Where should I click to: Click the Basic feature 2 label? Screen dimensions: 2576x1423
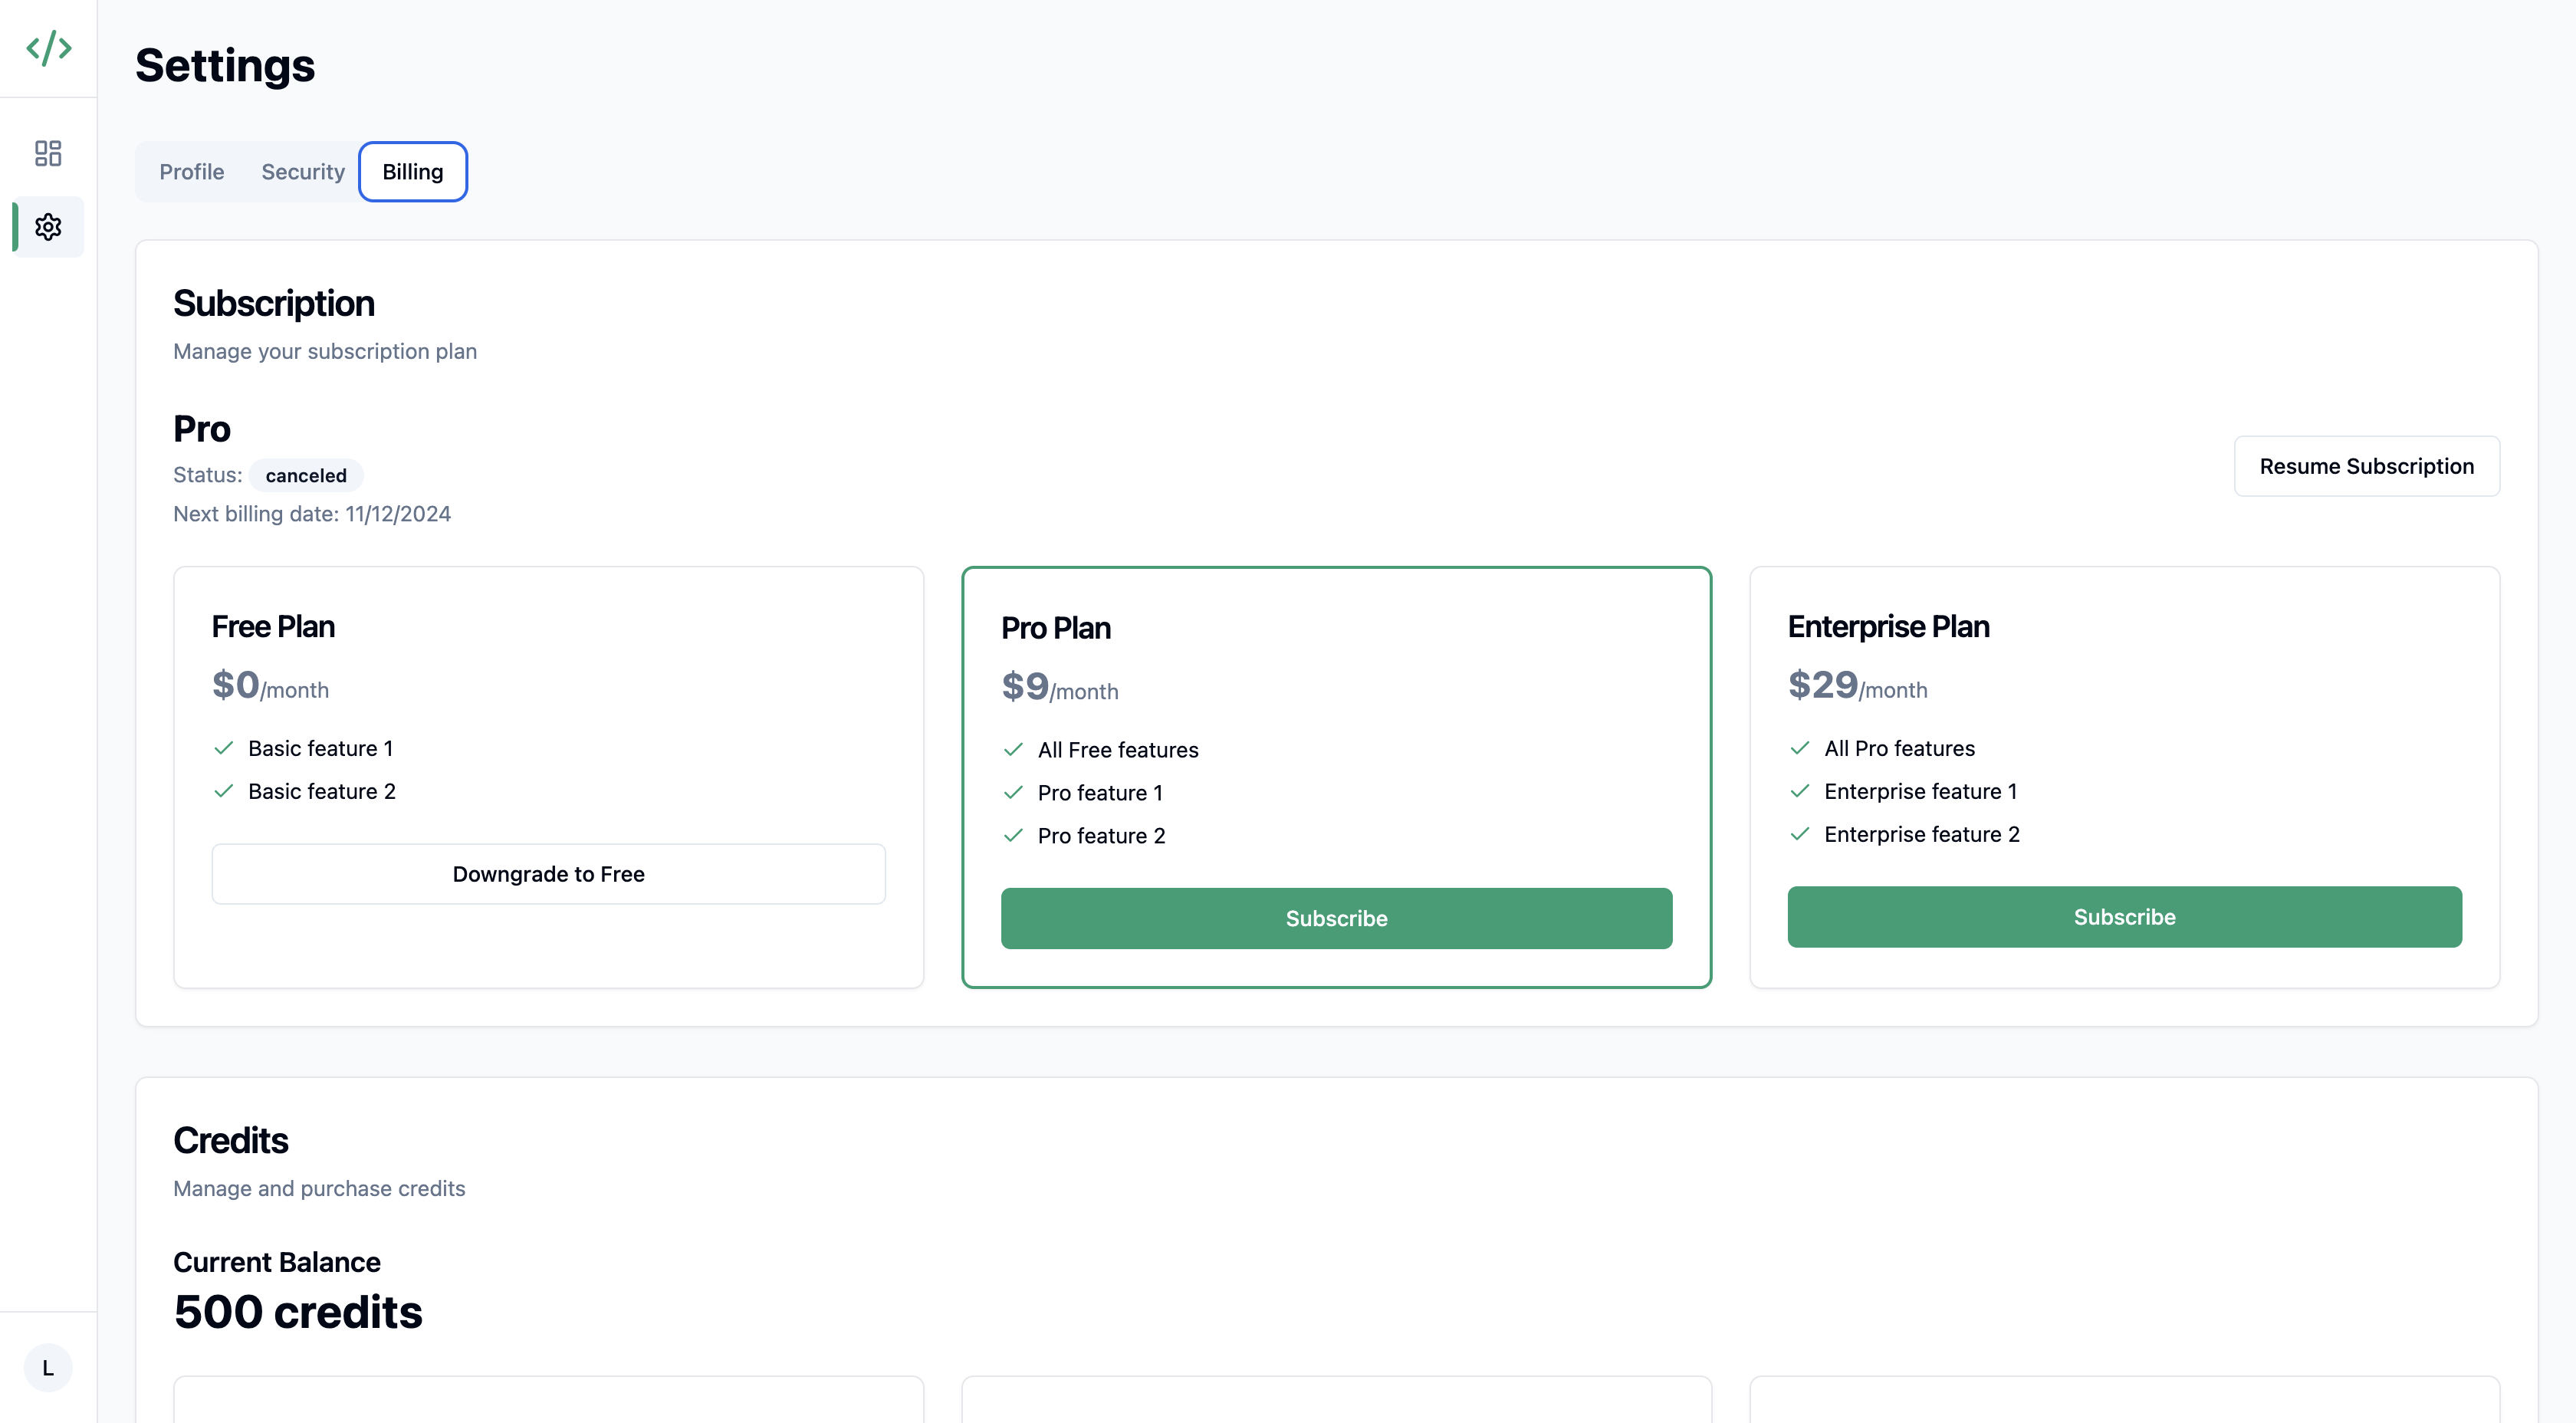coord(322,791)
